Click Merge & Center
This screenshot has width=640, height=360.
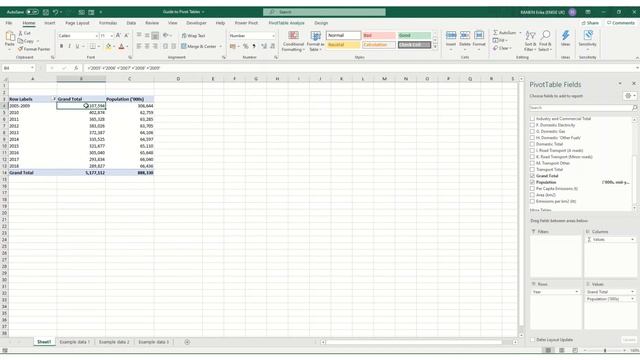[x=199, y=47]
